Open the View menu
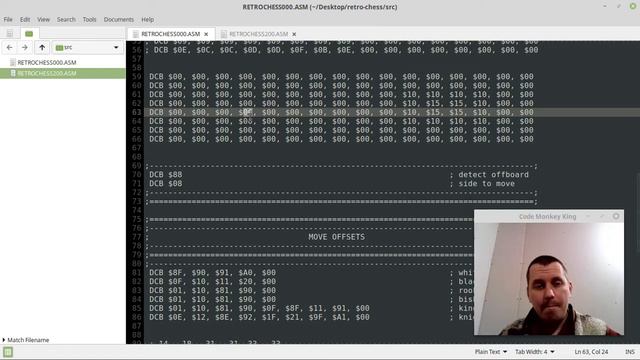Screen dimensions: 640x360 click(x=43, y=19)
